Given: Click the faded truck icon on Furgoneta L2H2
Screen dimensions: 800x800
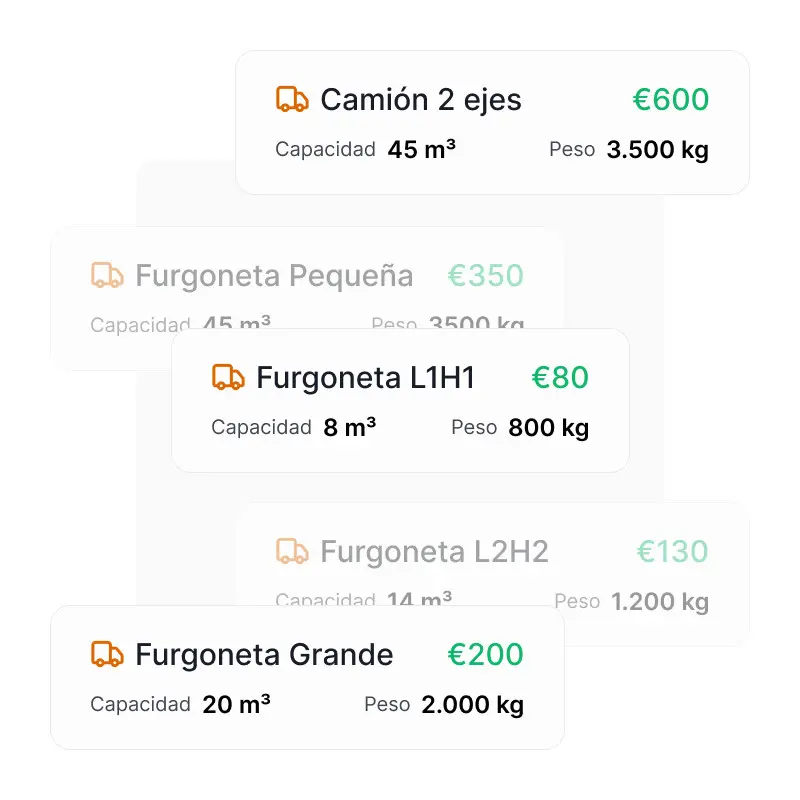Looking at the screenshot, I should (x=291, y=551).
